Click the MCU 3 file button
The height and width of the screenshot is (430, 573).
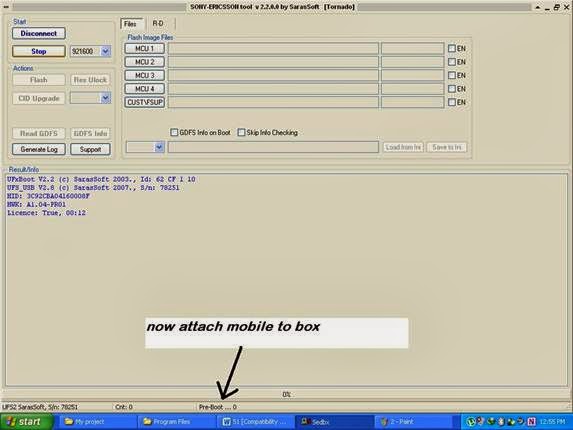(x=145, y=75)
